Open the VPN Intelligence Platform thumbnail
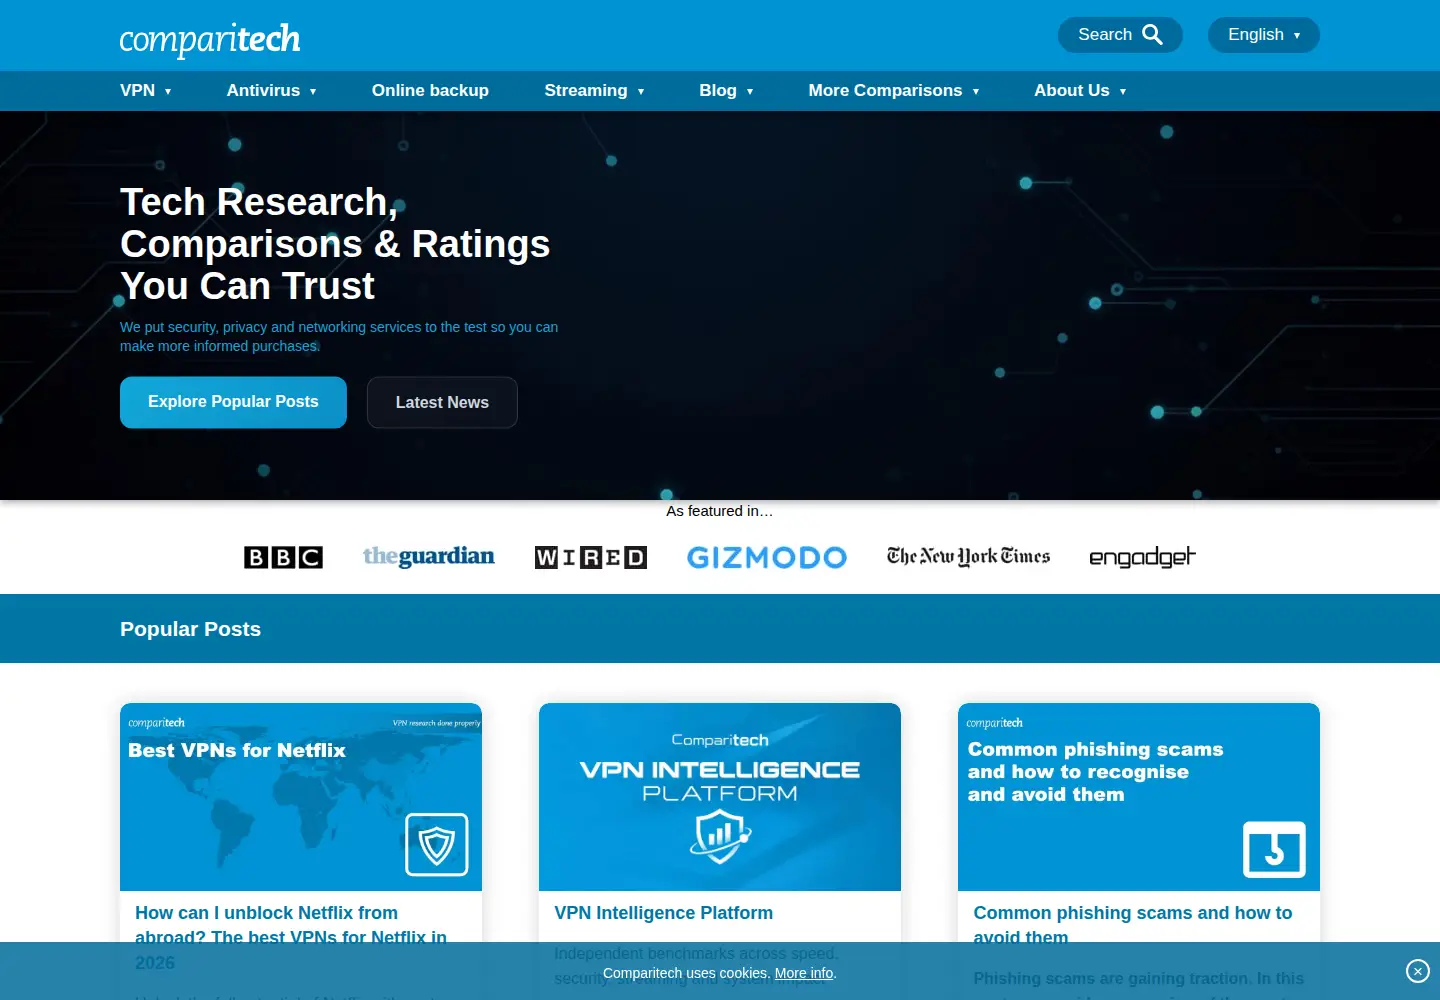The height and width of the screenshot is (1000, 1440). point(720,797)
